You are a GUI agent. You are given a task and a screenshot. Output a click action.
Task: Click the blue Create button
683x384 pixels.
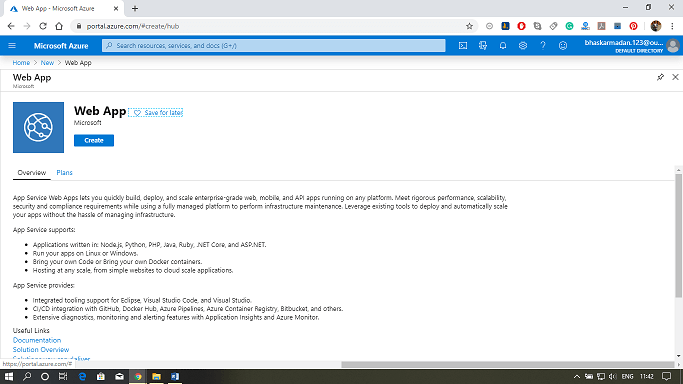pyautogui.click(x=94, y=140)
